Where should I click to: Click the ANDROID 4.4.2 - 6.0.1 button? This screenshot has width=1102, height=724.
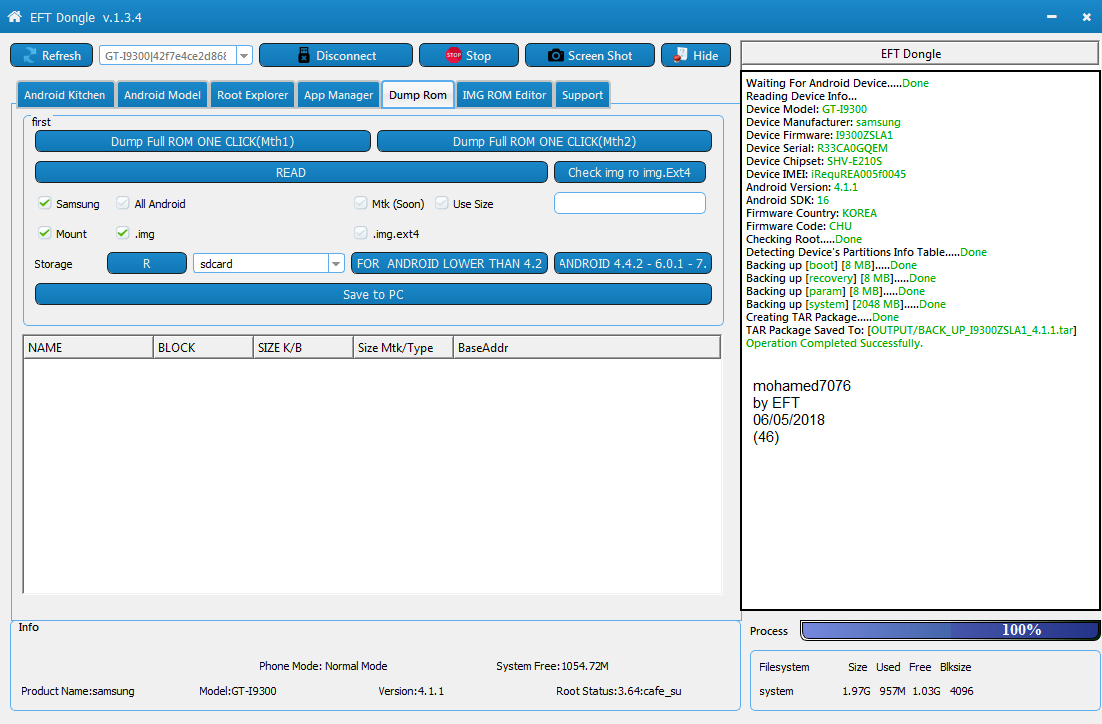pos(633,264)
